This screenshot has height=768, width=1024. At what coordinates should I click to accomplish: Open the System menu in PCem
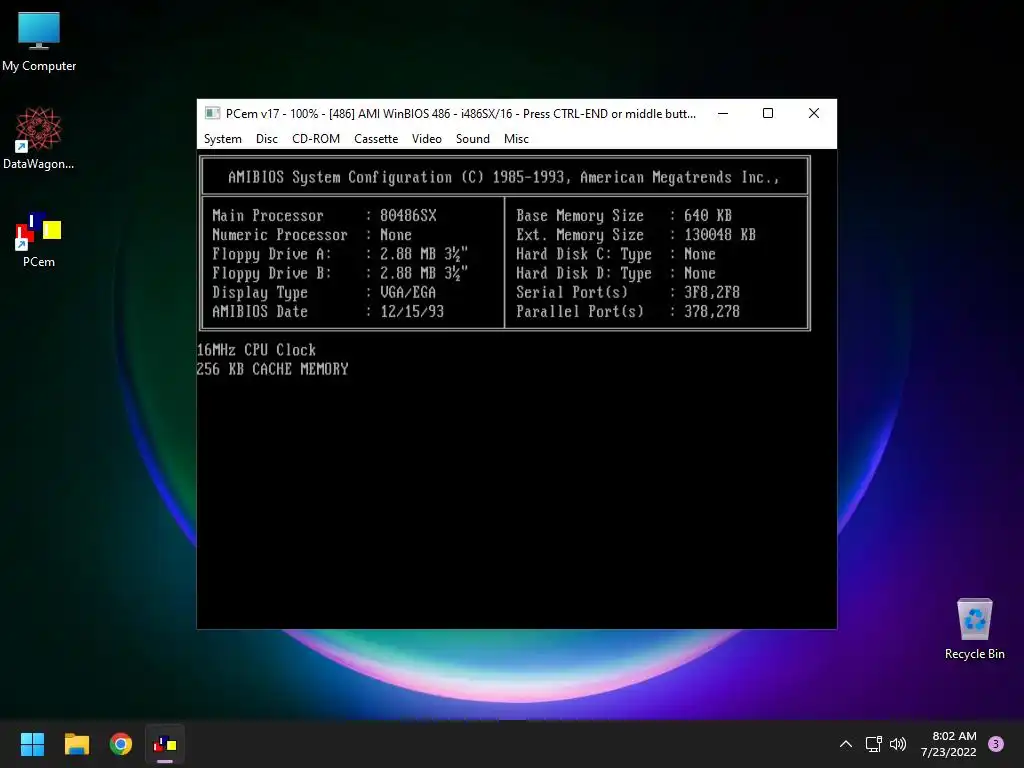[223, 138]
